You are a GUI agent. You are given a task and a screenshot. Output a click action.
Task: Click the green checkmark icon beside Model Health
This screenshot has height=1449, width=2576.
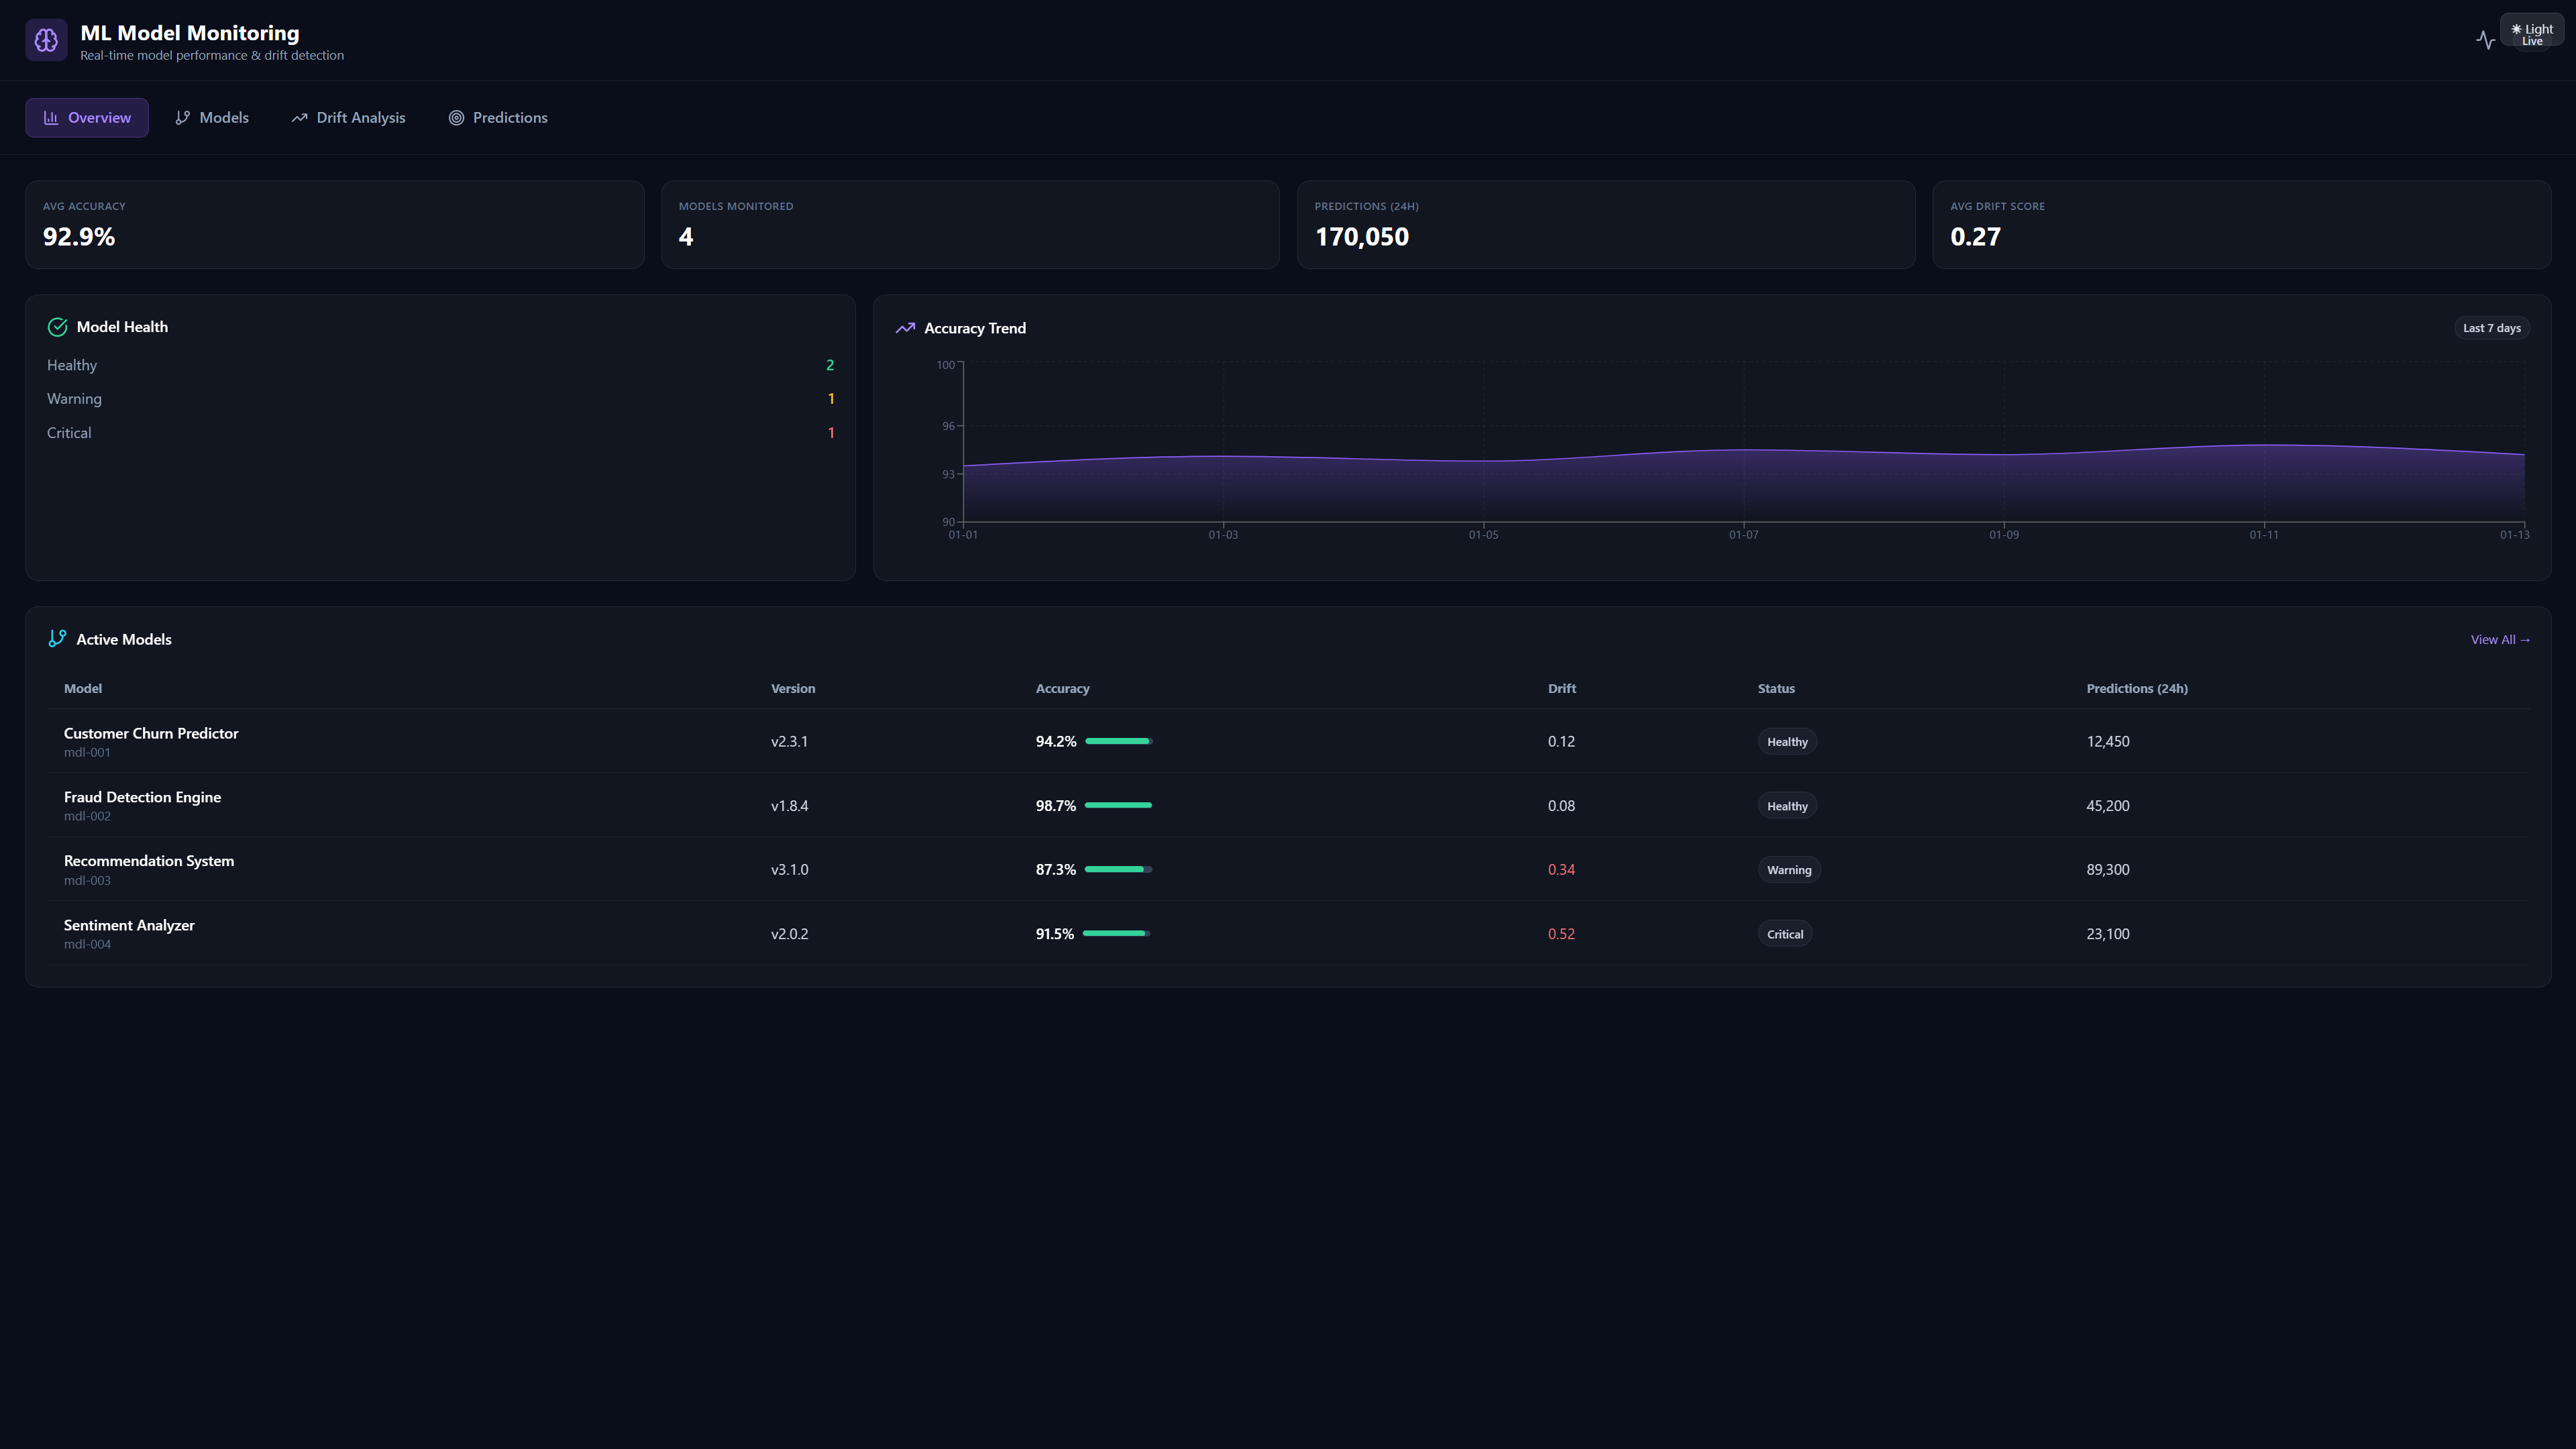pos(57,326)
